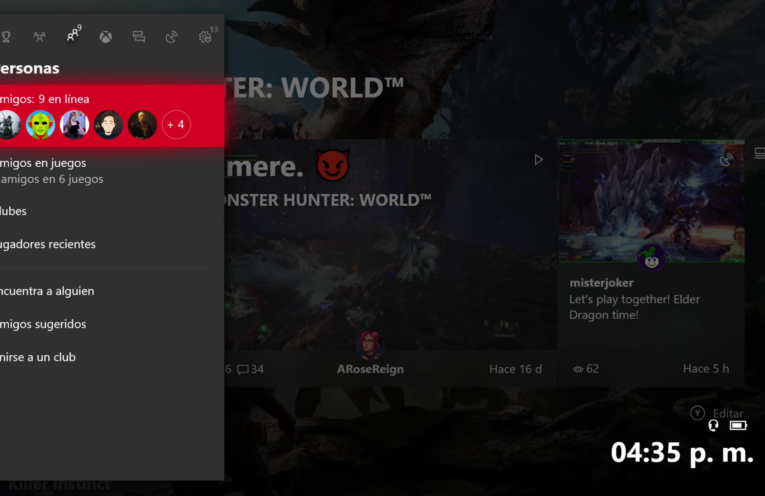Viewport: 765px width, 496px height.
Task: Open the Settings gear tab
Action: [205, 37]
